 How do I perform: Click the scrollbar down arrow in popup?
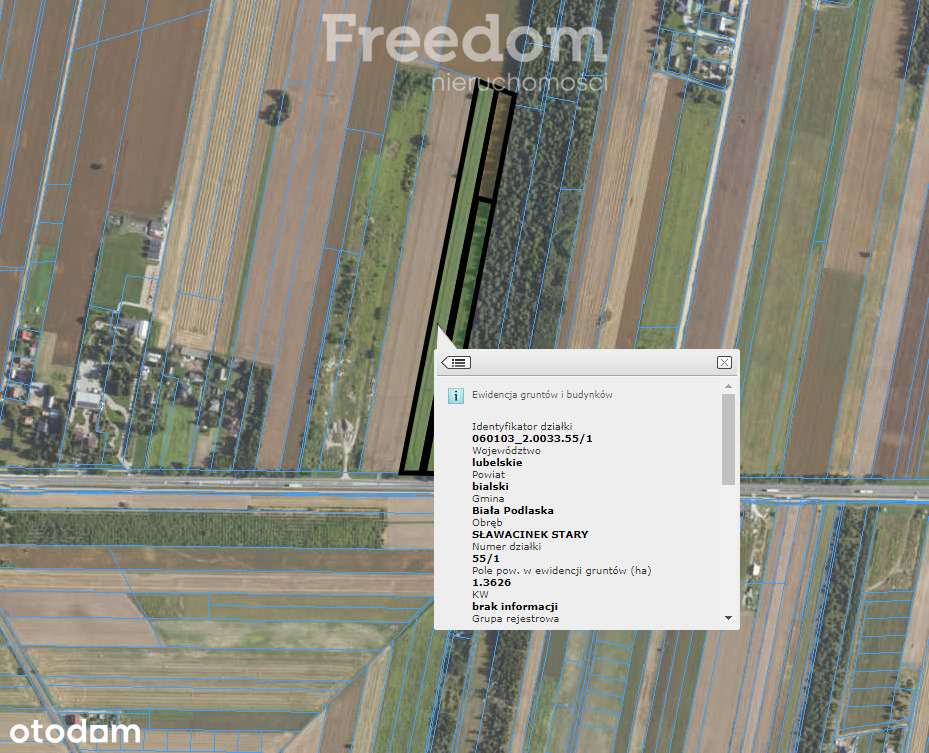click(728, 618)
